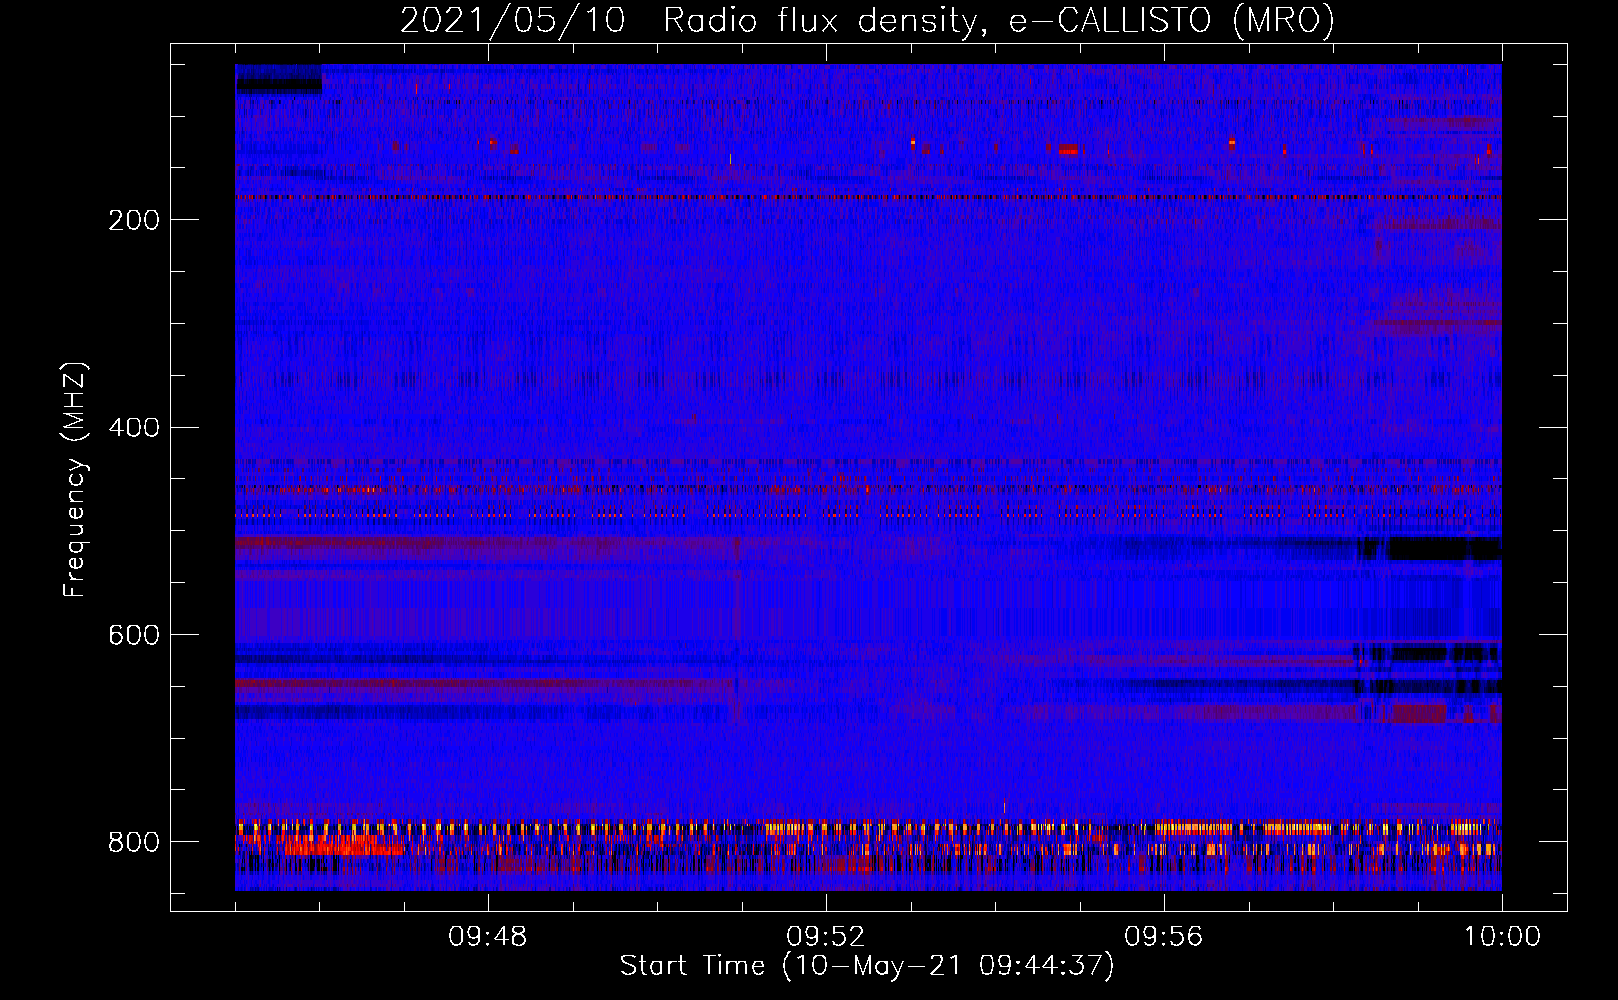Click the 09:52 time tick label
1618x1000 pixels.
click(x=826, y=937)
